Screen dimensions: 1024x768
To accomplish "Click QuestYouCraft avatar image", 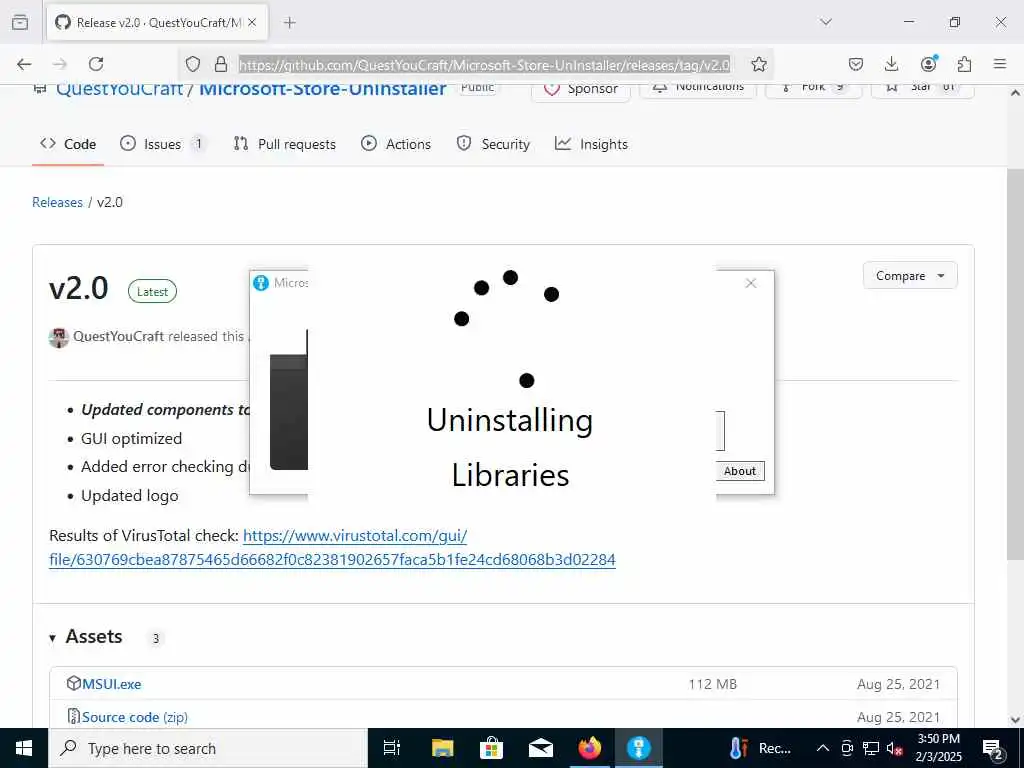I will pos(59,337).
